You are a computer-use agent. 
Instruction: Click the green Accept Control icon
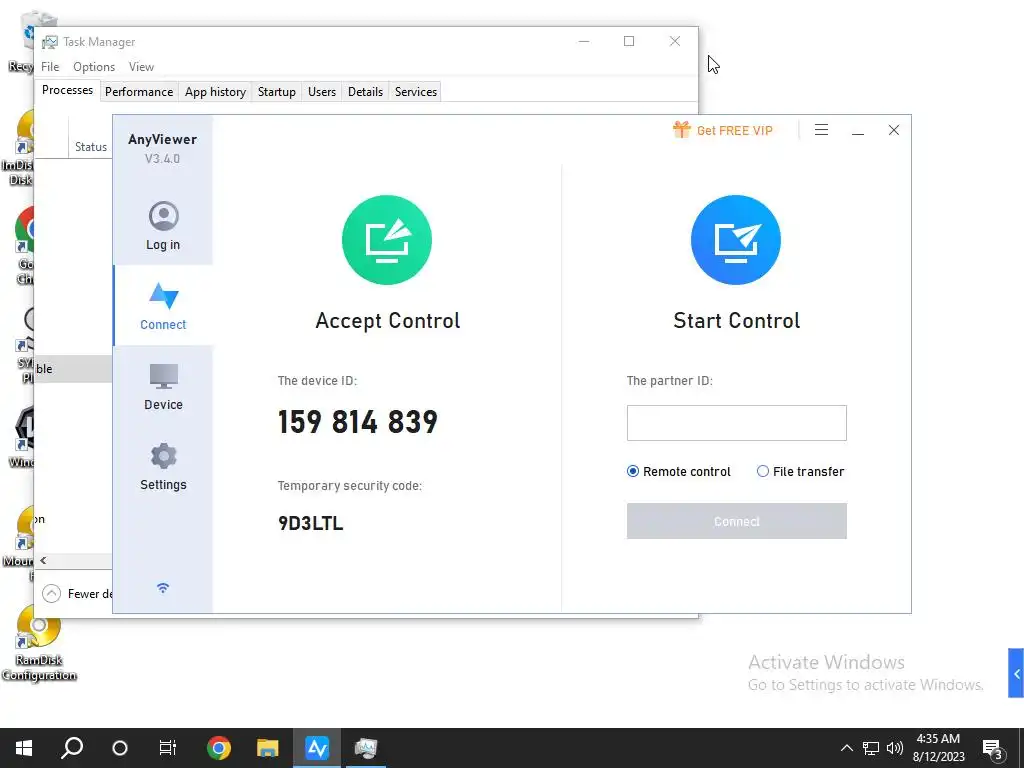point(387,240)
